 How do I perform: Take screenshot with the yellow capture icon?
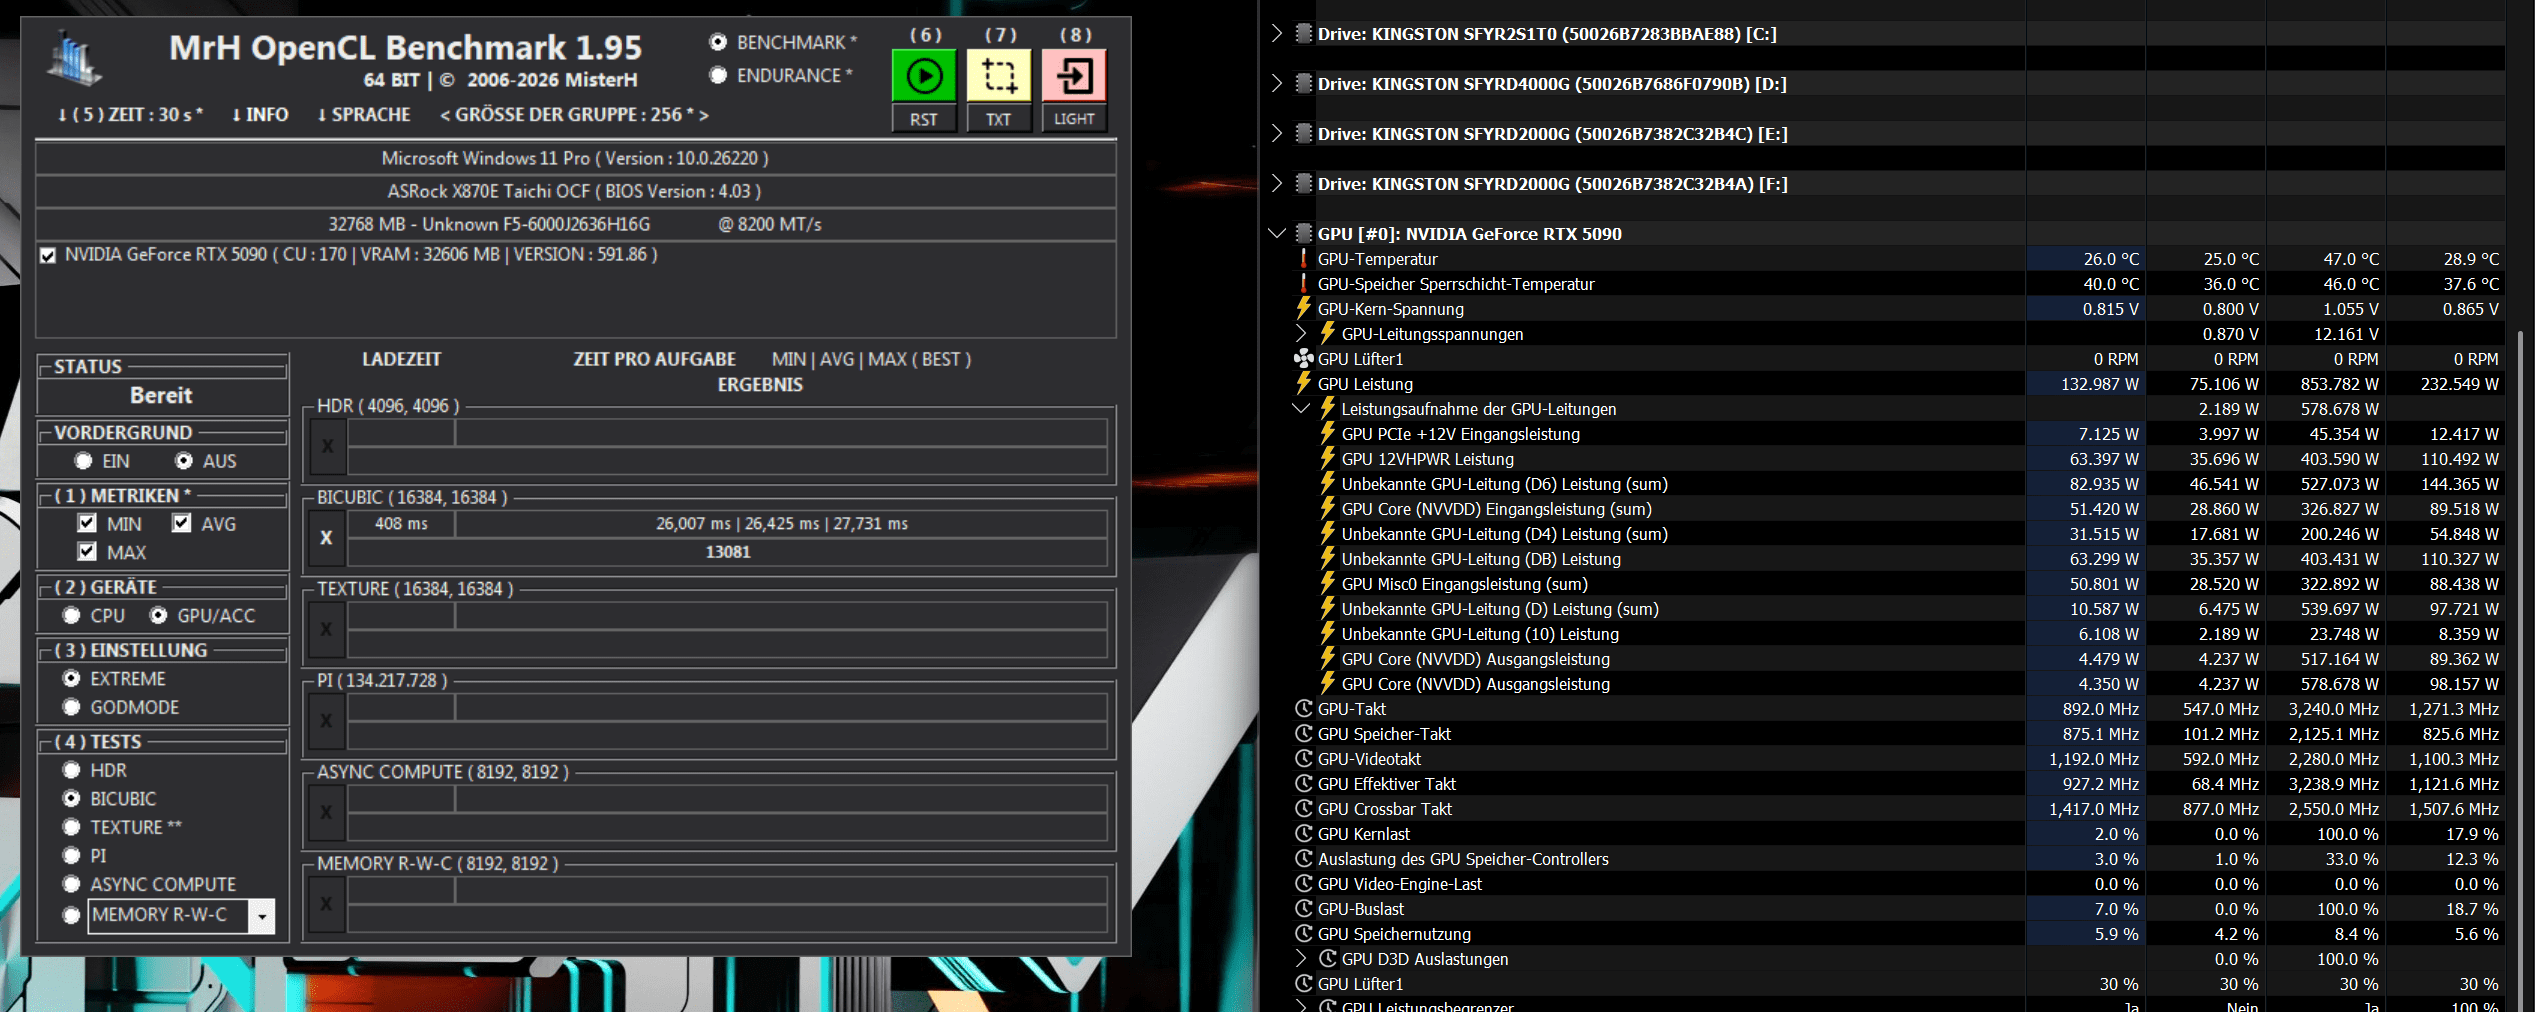[x=999, y=75]
